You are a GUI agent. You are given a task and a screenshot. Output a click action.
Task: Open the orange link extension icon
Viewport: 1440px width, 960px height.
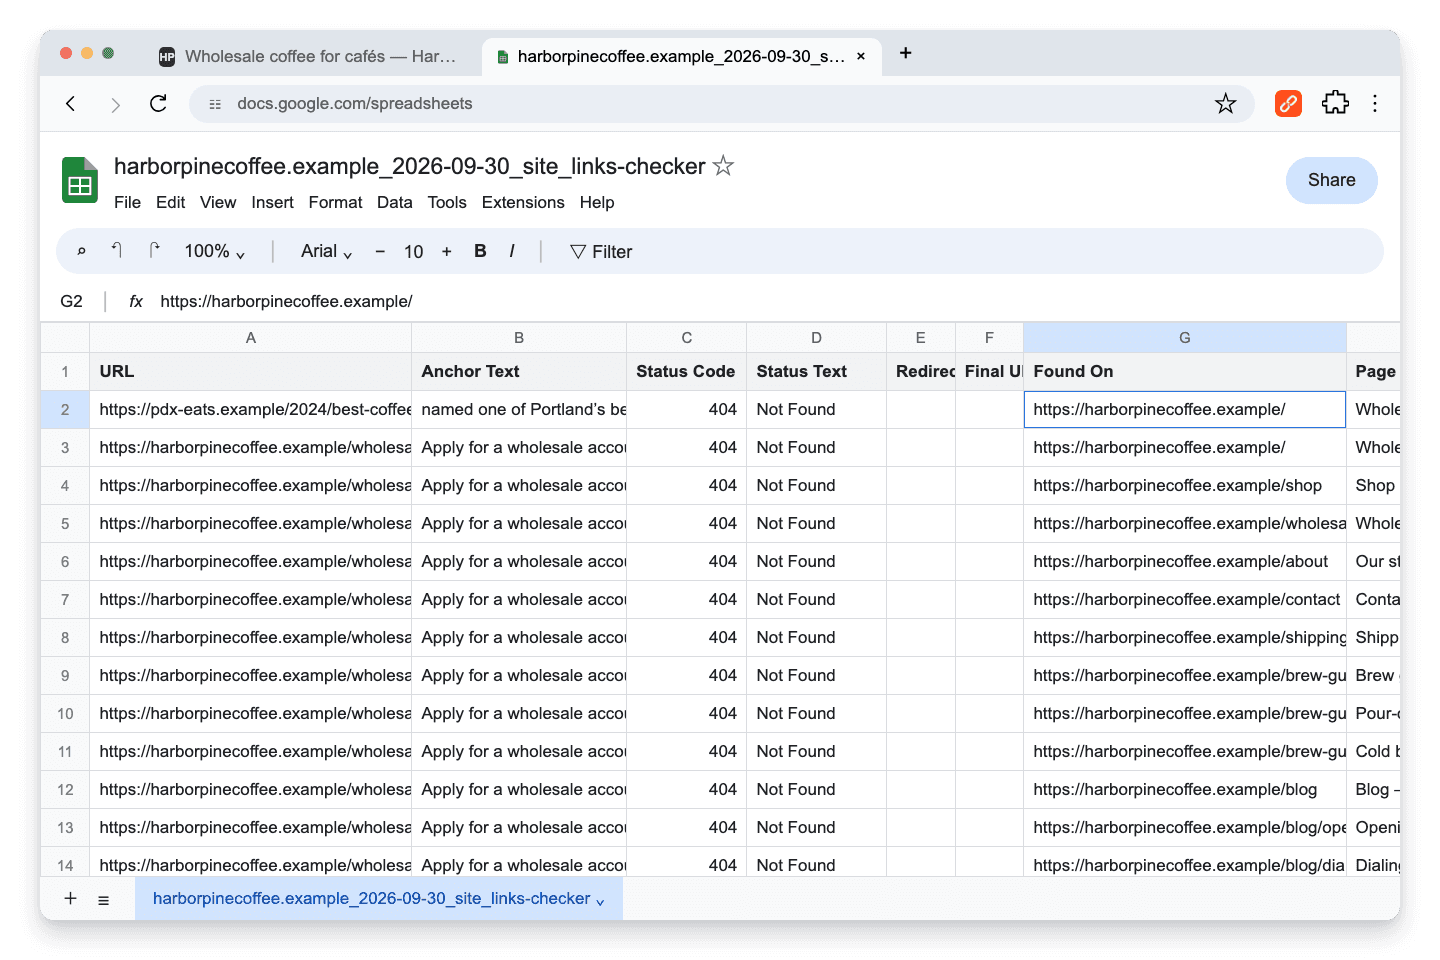(1288, 104)
